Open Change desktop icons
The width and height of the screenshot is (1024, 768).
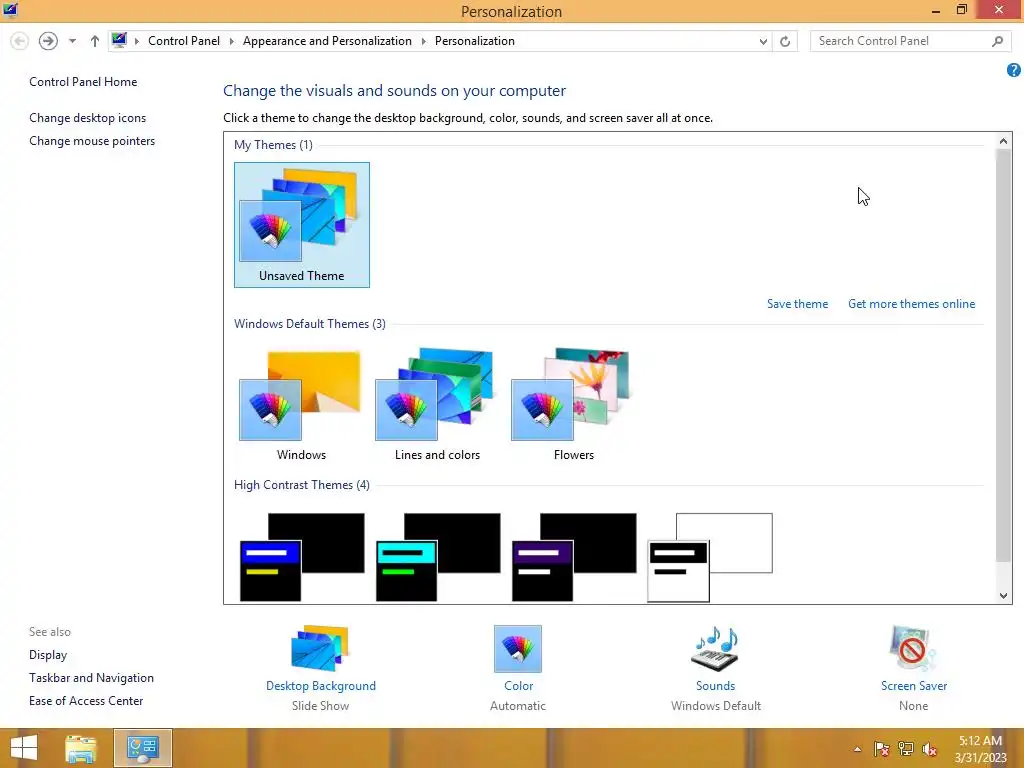click(88, 118)
